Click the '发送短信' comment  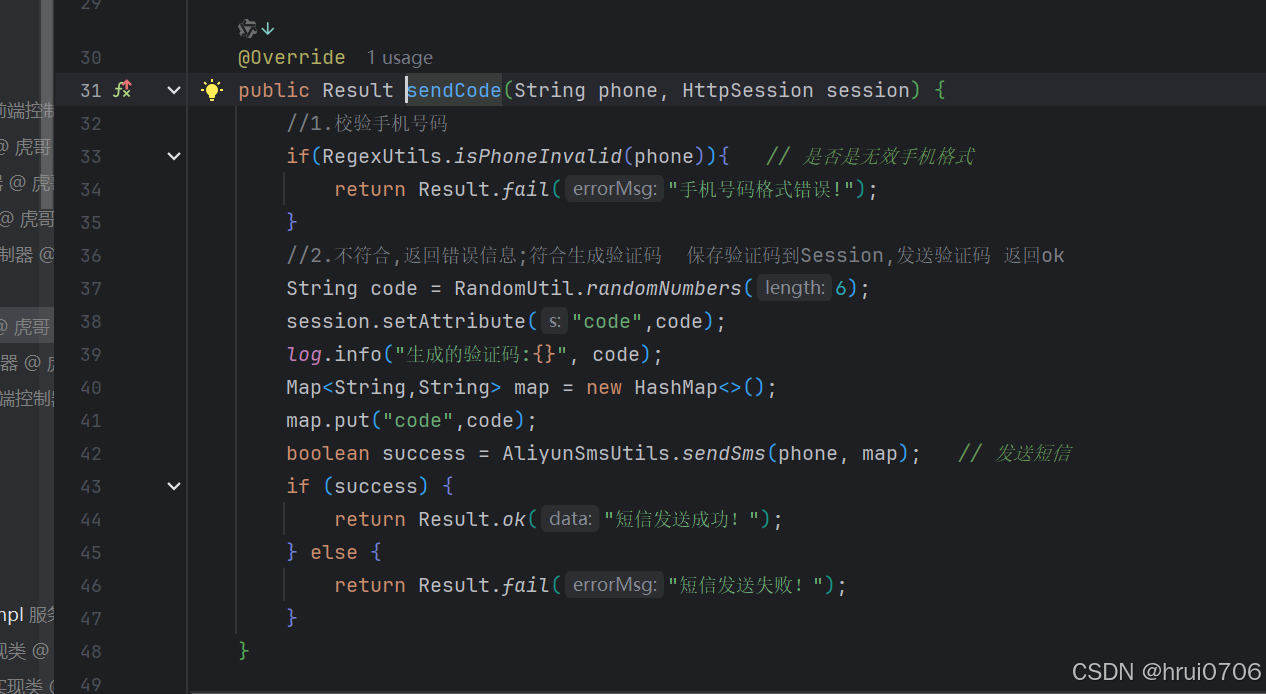point(1014,453)
